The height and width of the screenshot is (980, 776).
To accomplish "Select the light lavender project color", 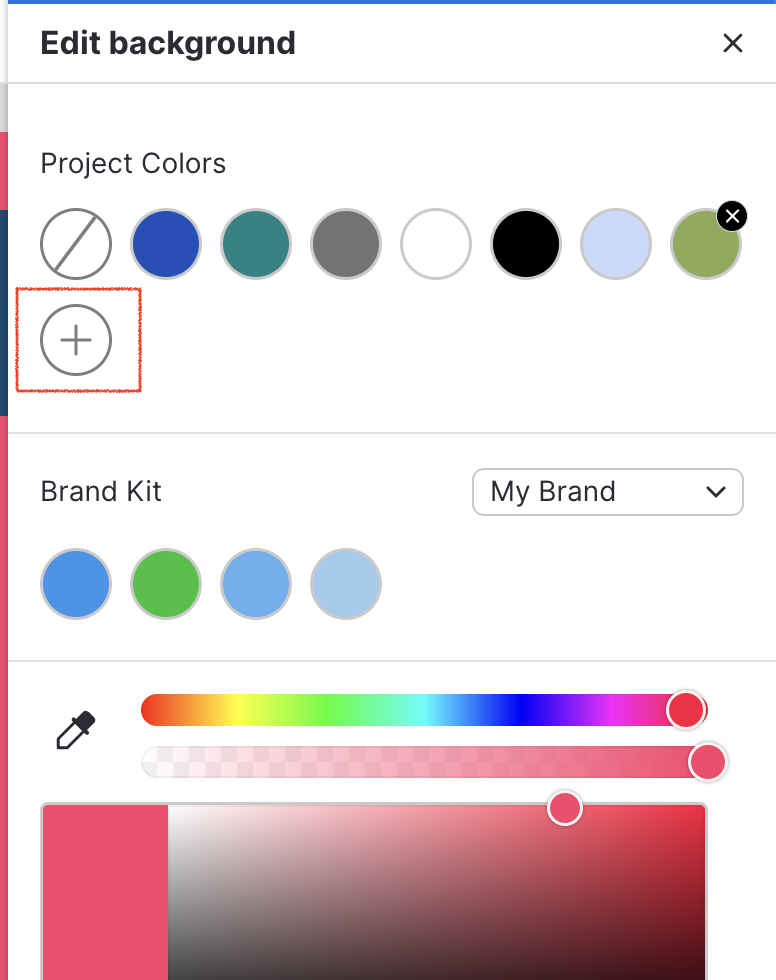I will click(616, 244).
